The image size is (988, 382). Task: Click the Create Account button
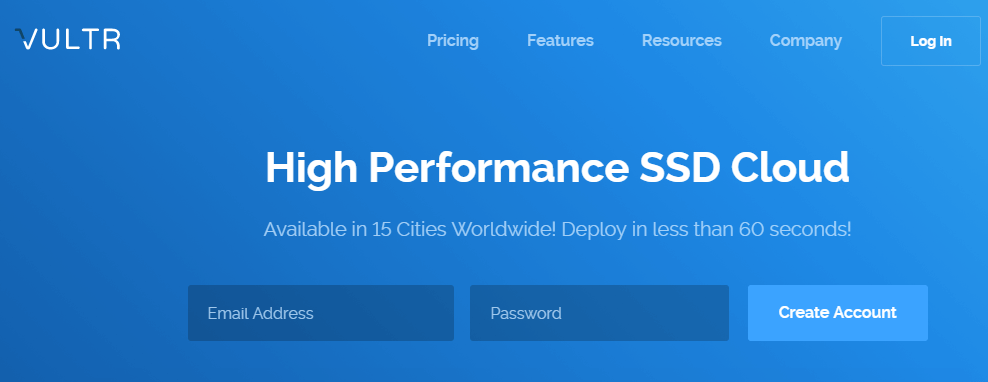tap(837, 313)
